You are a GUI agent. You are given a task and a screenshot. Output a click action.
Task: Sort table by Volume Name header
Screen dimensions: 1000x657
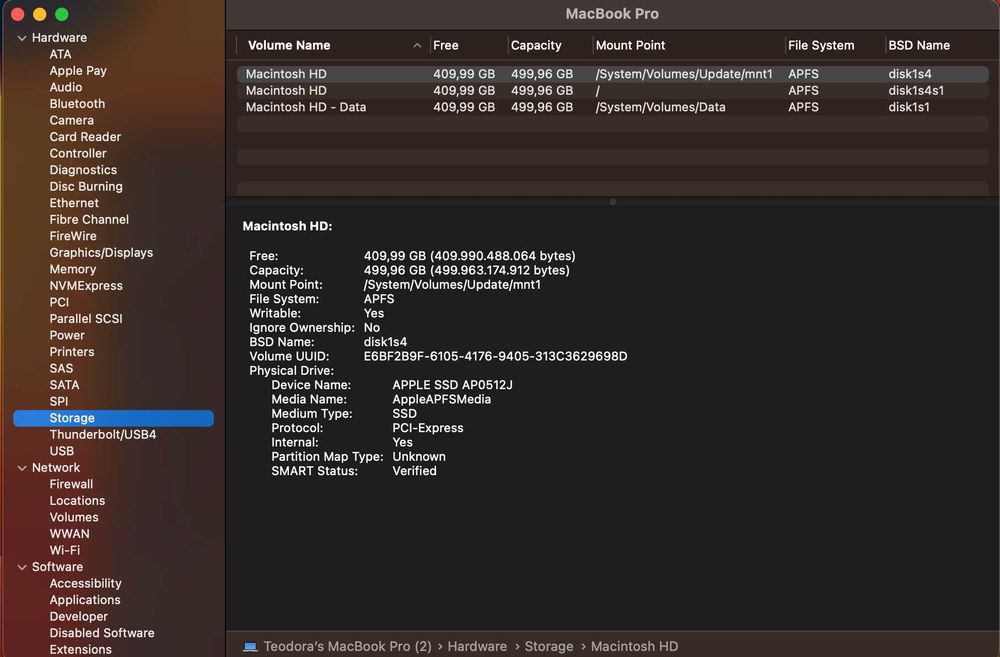coord(289,45)
